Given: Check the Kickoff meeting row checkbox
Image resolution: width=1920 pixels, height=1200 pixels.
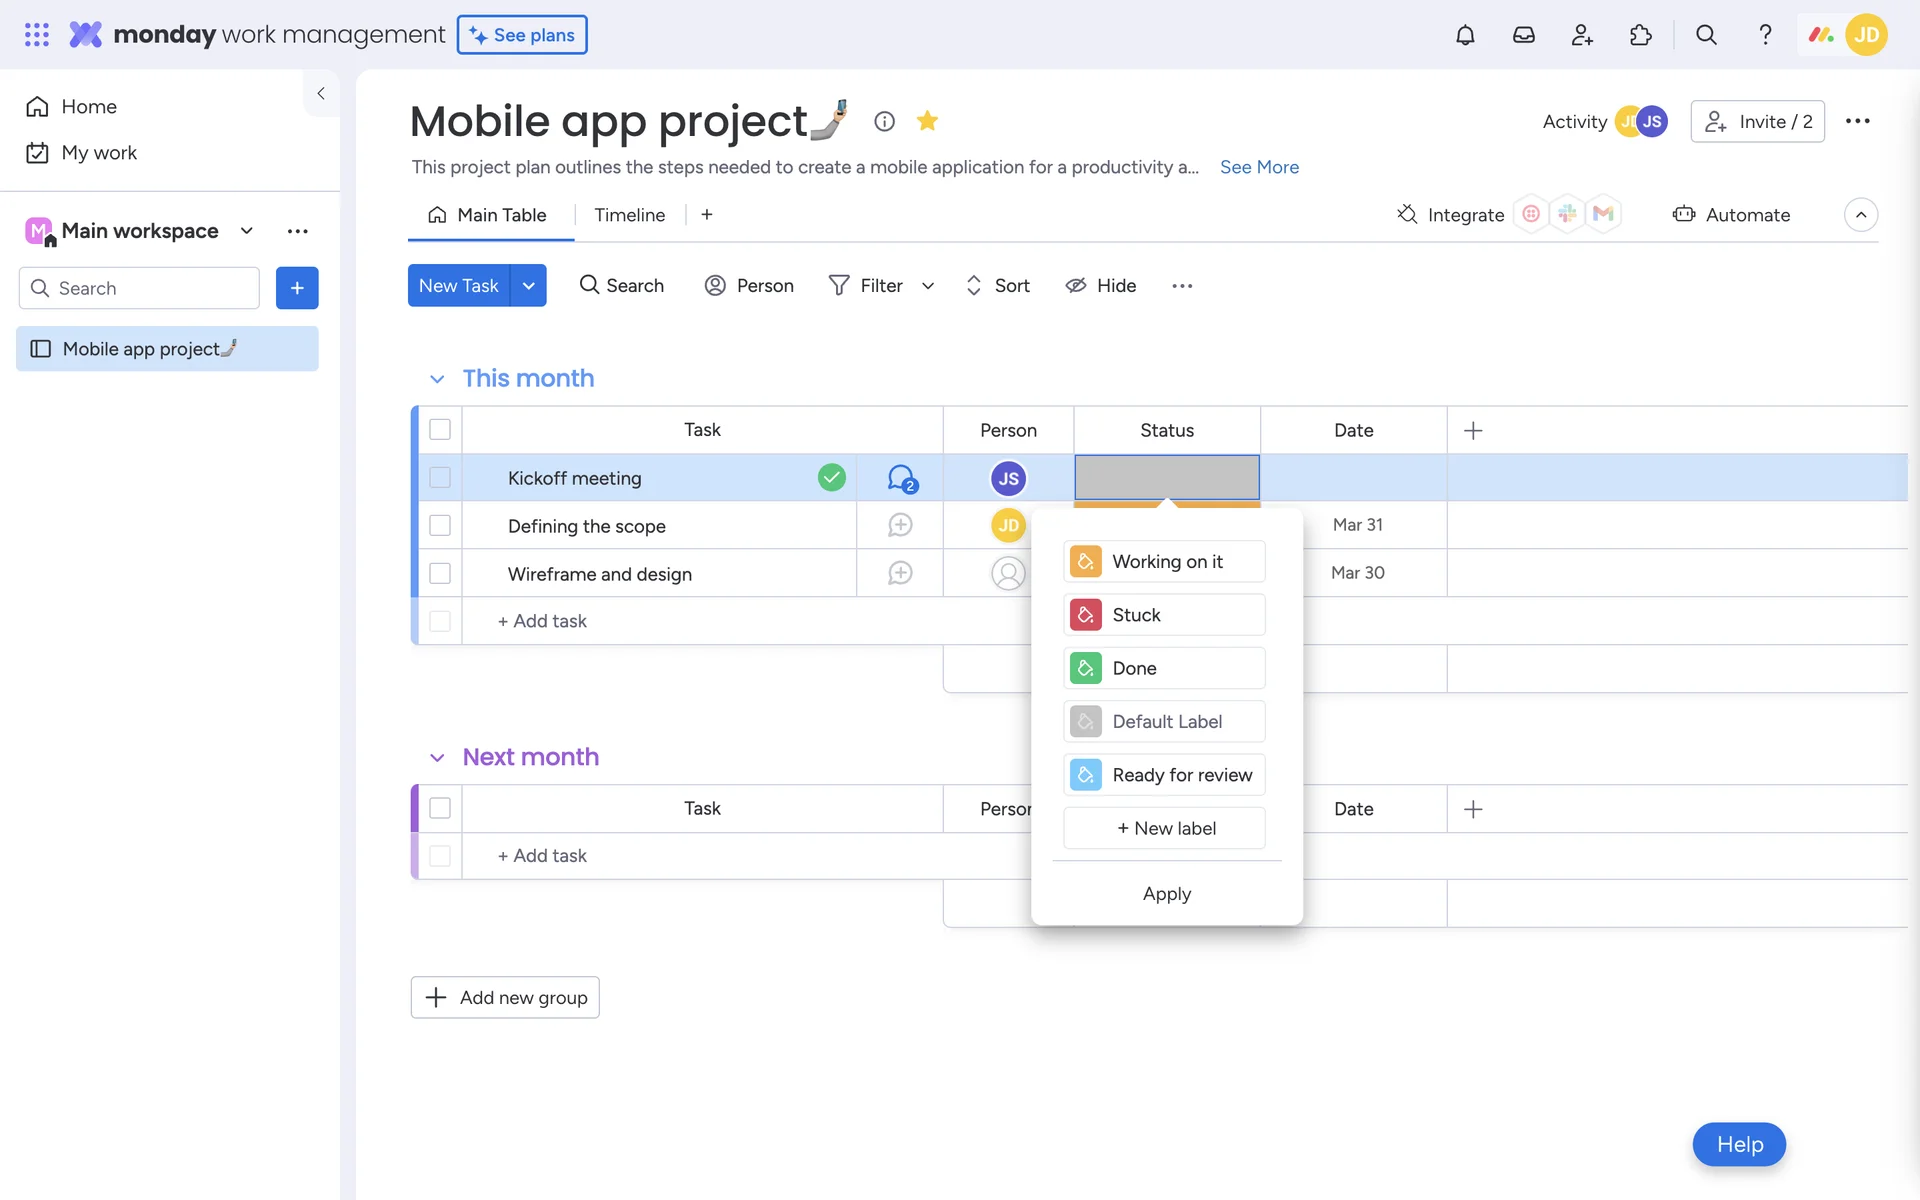Looking at the screenshot, I should click(x=440, y=478).
